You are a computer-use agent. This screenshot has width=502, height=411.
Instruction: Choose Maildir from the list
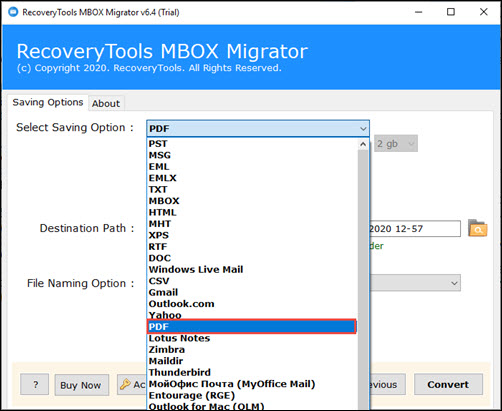pyautogui.click(x=252, y=361)
